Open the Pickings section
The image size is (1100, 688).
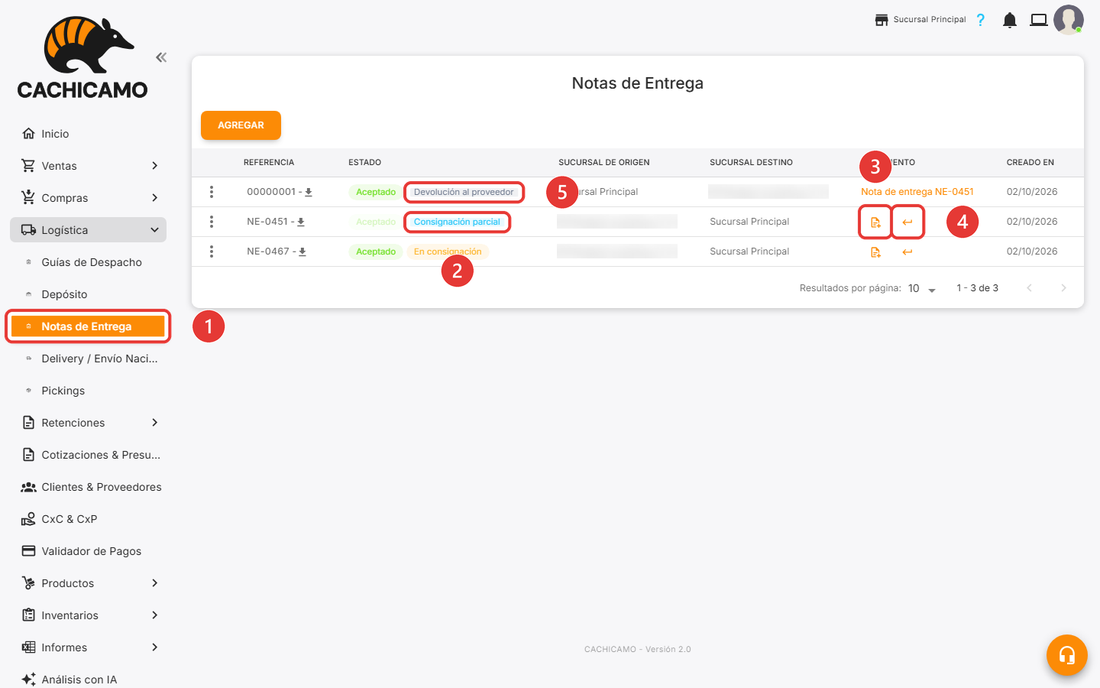(x=62, y=391)
